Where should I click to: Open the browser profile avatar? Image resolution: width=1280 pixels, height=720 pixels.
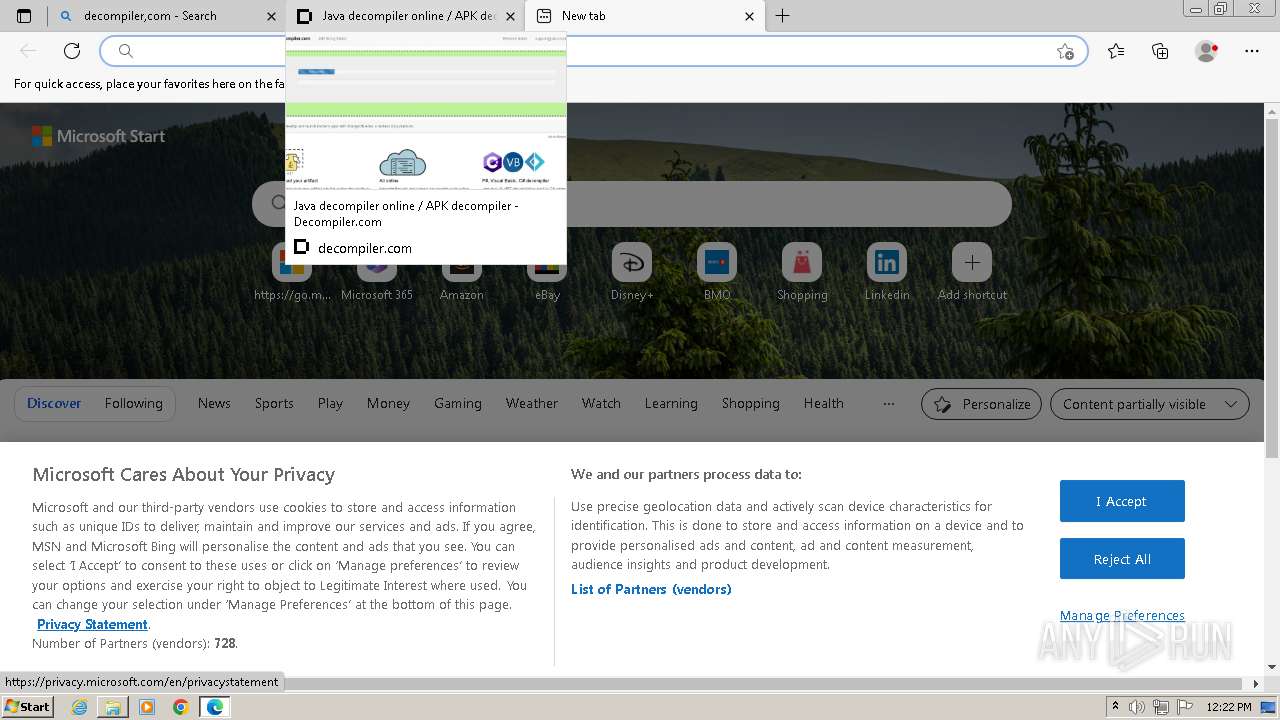coord(1206,51)
